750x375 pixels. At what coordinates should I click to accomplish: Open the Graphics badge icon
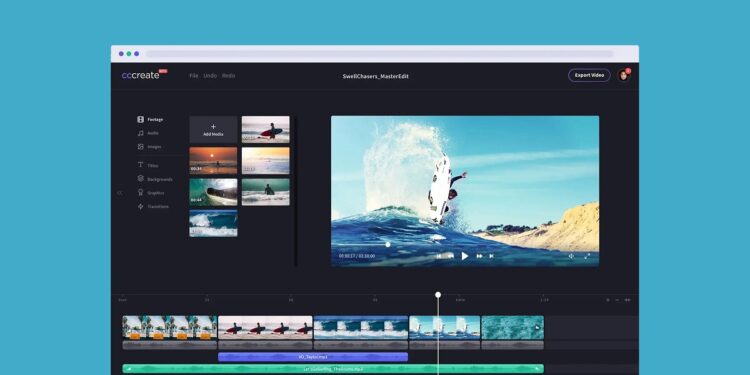(x=141, y=192)
